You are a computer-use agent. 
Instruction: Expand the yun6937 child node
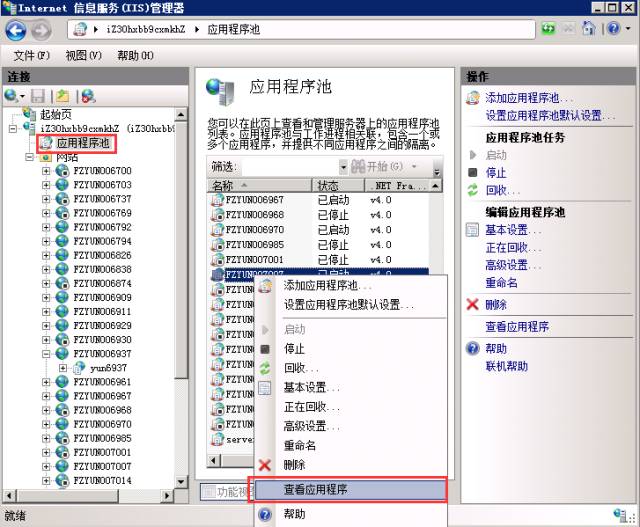62,368
